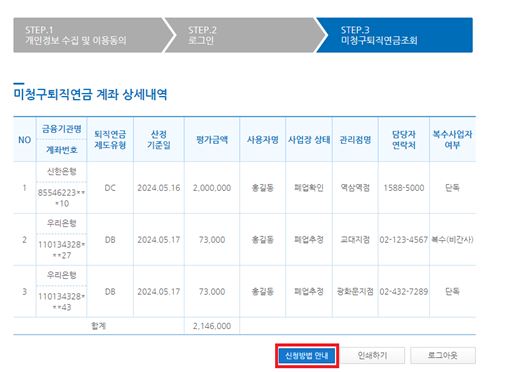Click the 고대지점 branch cell
The height and width of the screenshot is (372, 506).
355,239
